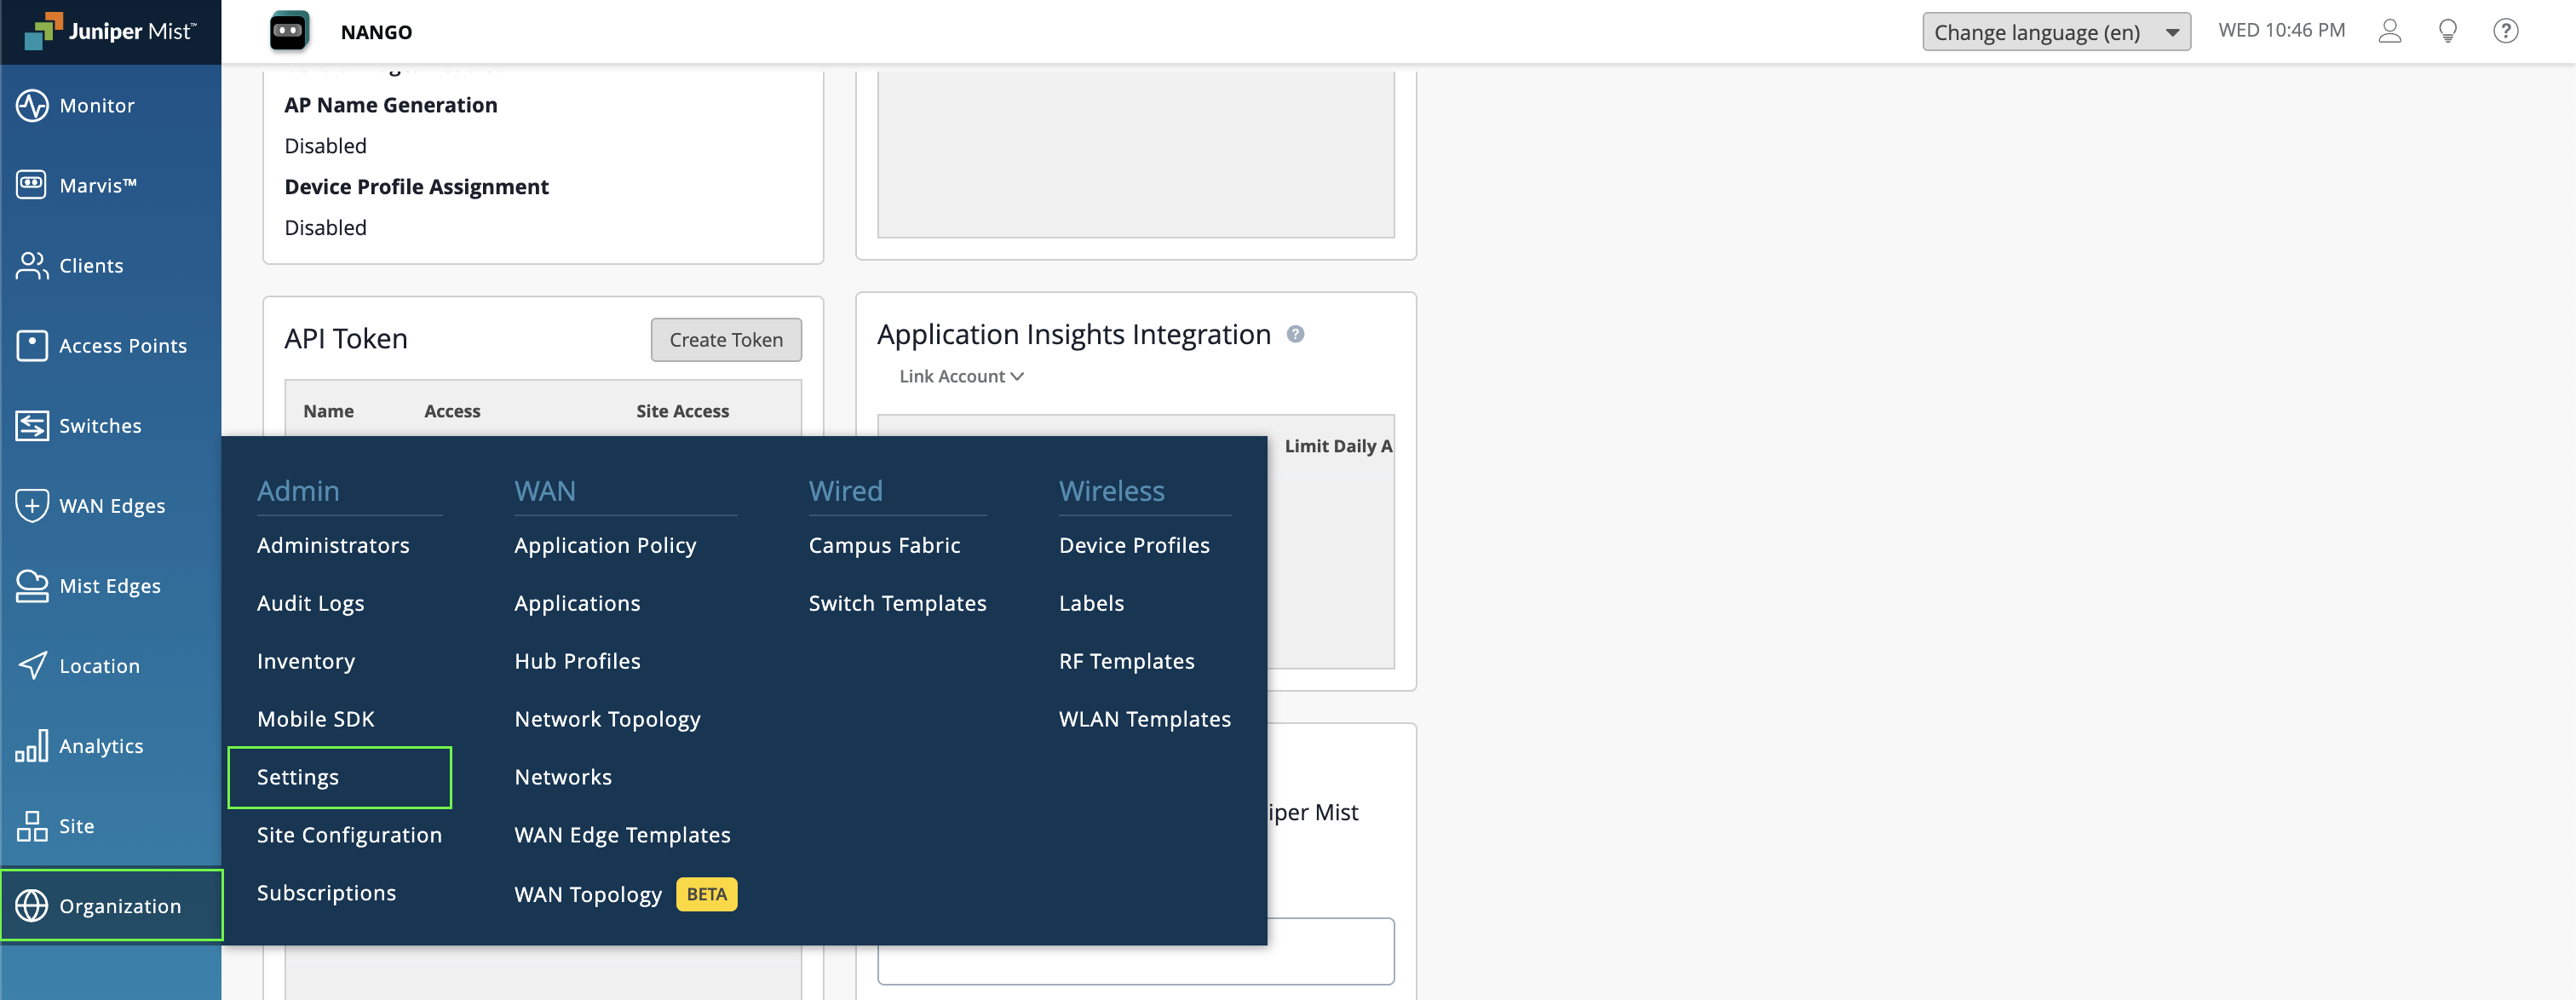Open WAN Edge Templates menu item
2576x1000 pixels.
622,835
